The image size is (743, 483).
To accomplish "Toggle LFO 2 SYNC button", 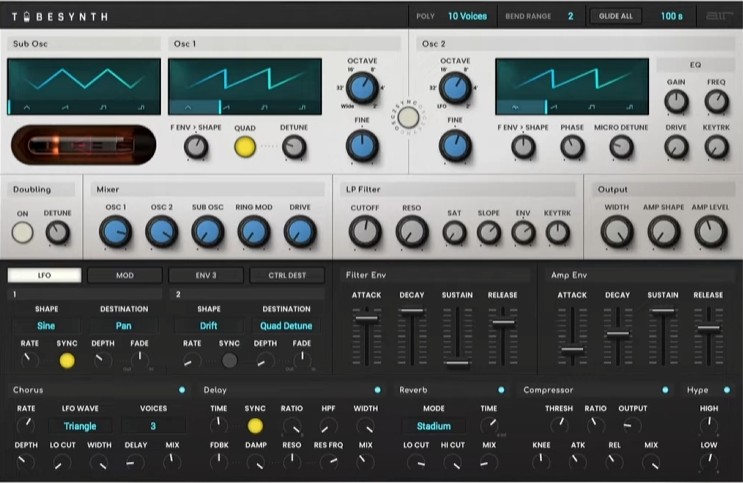I will (x=229, y=361).
